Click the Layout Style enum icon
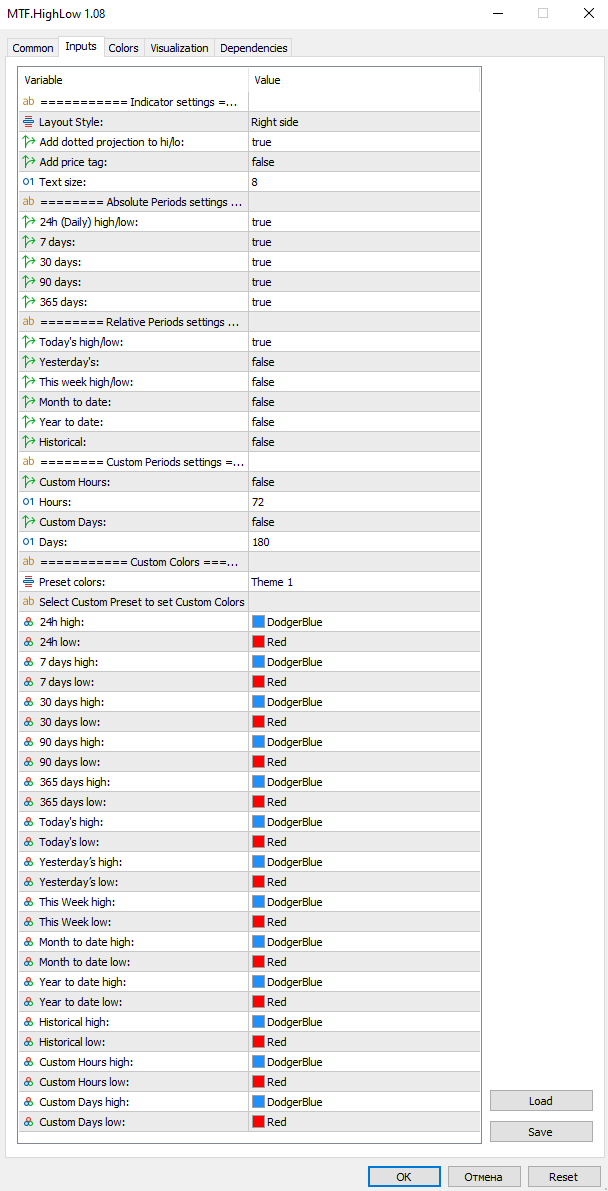 (28, 122)
